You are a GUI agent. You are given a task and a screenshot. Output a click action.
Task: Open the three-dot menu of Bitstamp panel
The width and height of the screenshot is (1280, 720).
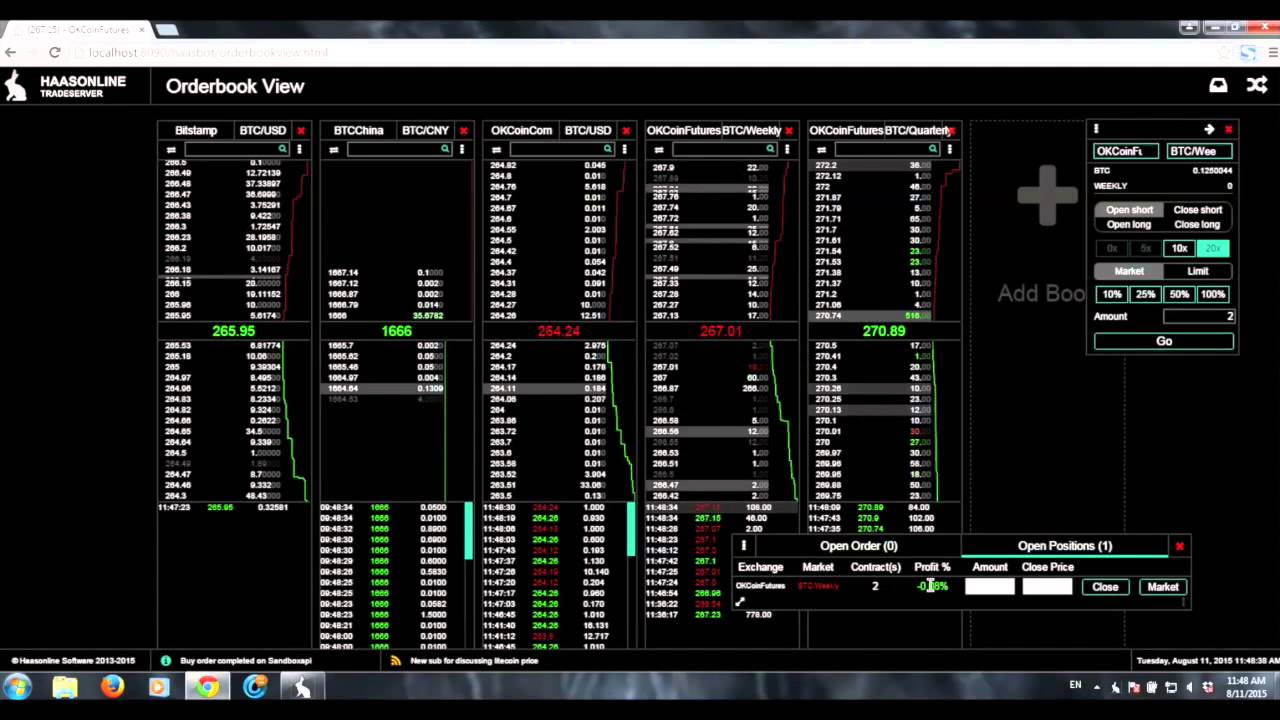pos(299,149)
